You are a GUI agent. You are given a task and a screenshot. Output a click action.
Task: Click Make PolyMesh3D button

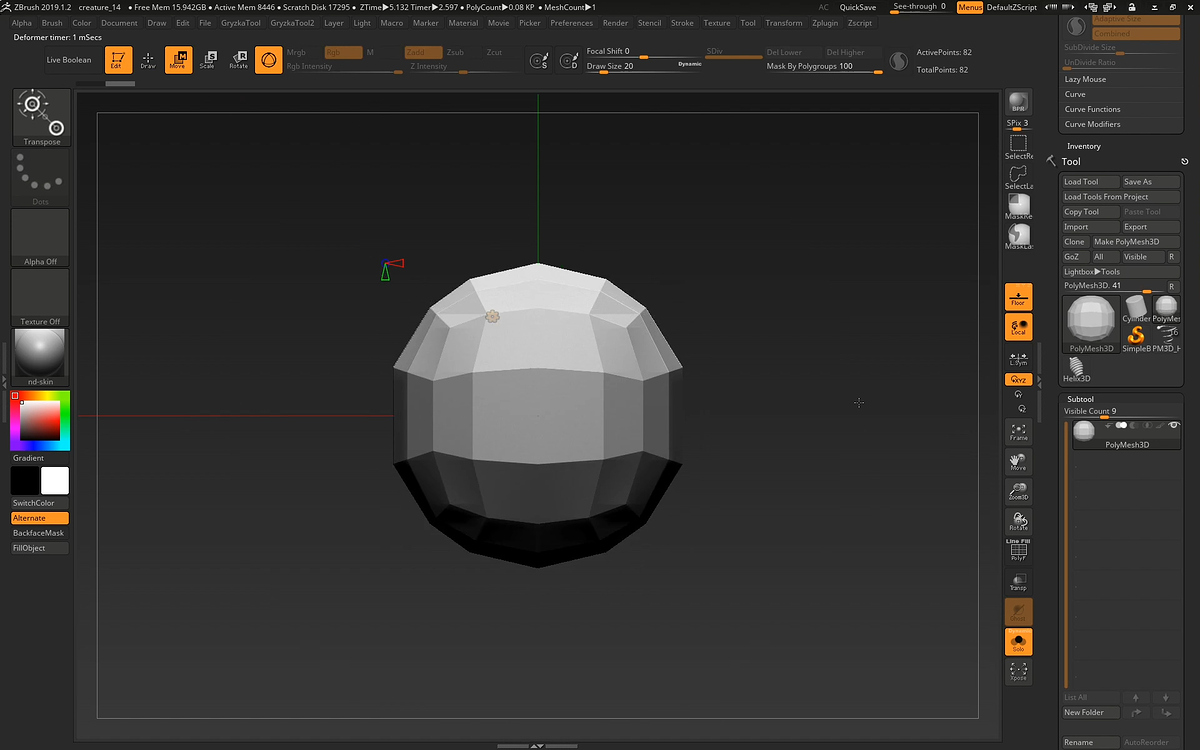1135,242
